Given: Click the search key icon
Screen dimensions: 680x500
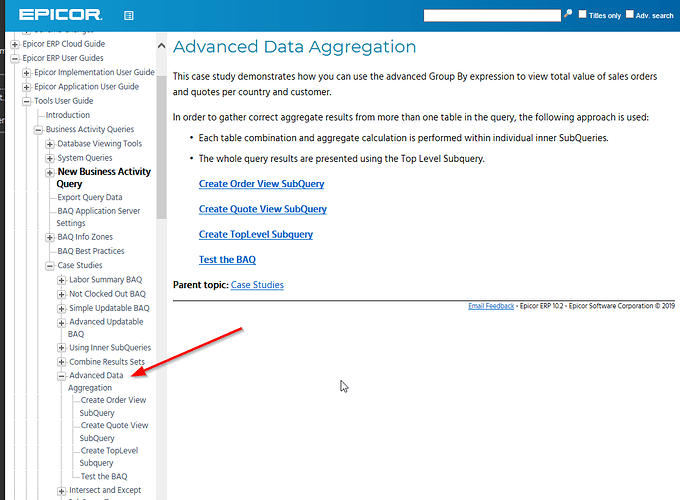Looking at the screenshot, I should 568,14.
